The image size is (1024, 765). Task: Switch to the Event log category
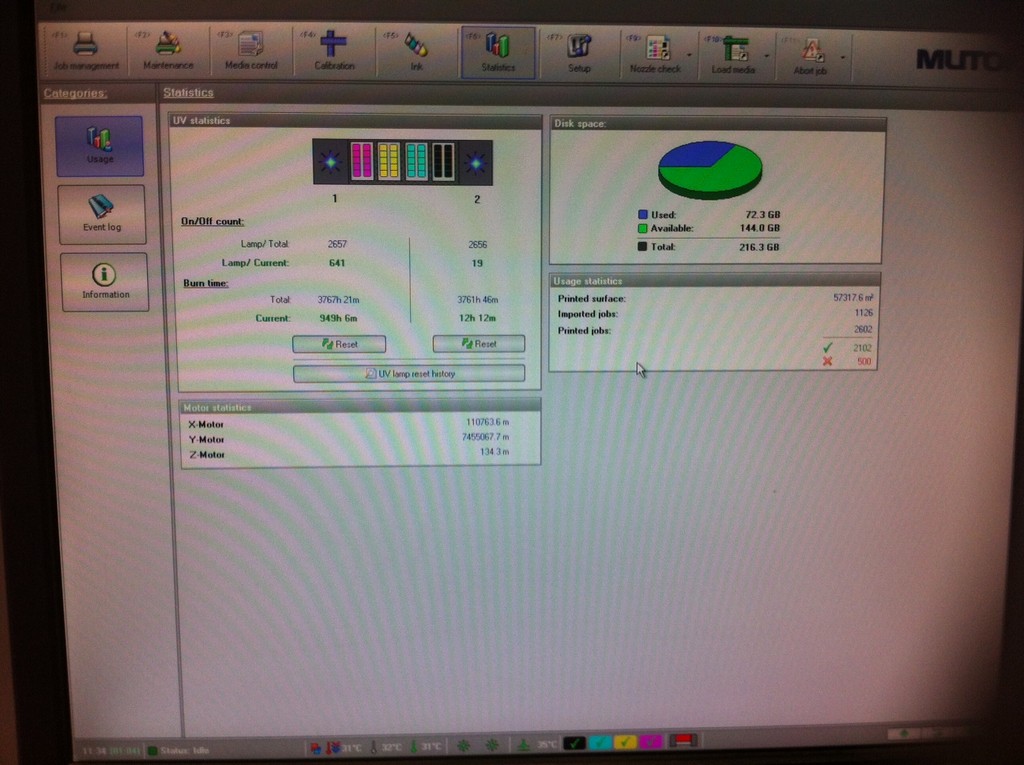[101, 214]
